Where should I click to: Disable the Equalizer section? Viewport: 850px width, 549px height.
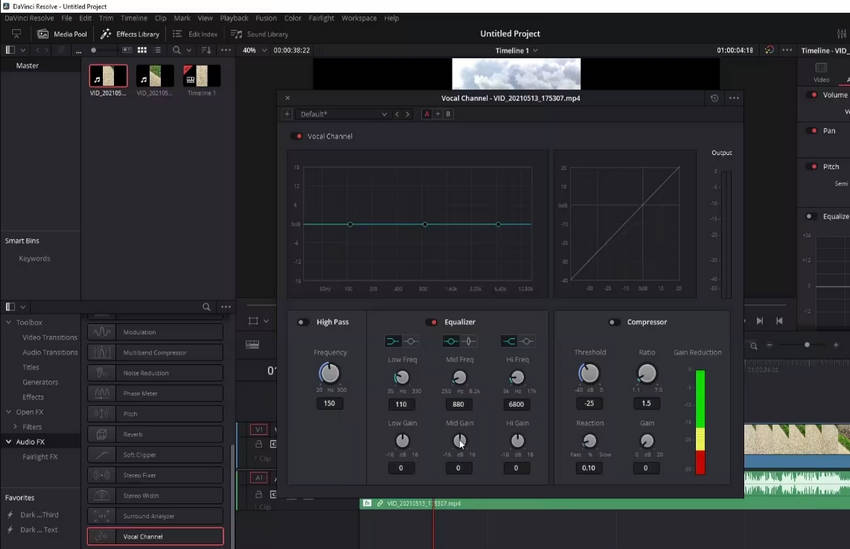432,322
